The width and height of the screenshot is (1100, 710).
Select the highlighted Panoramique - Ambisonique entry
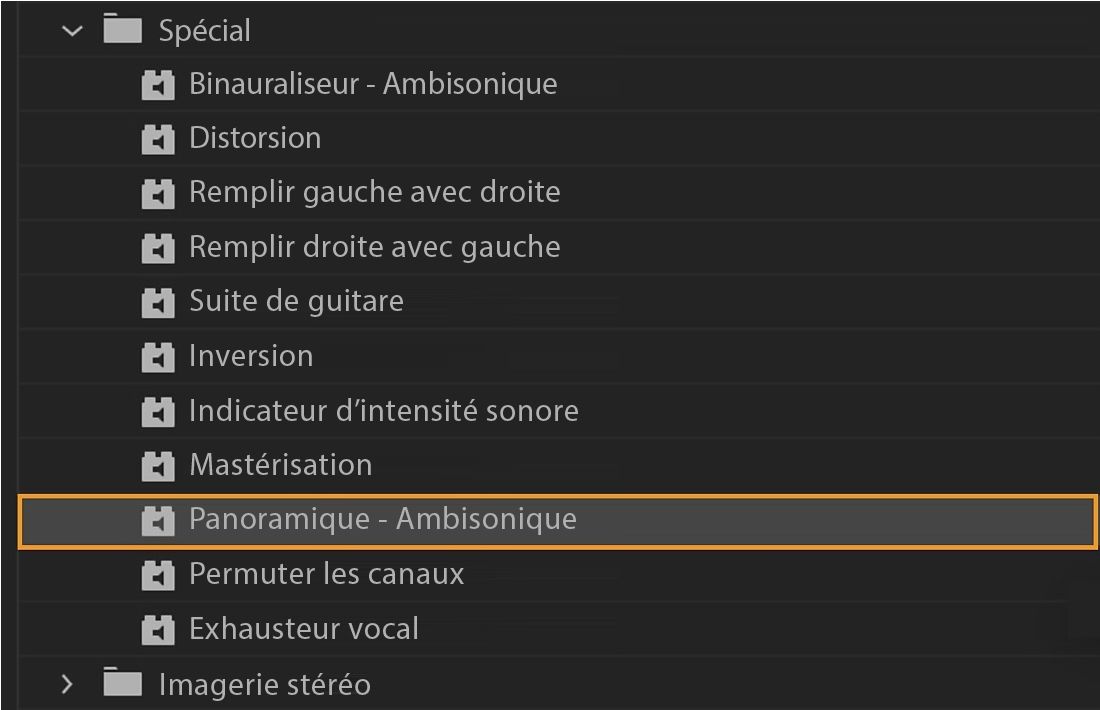click(x=383, y=519)
